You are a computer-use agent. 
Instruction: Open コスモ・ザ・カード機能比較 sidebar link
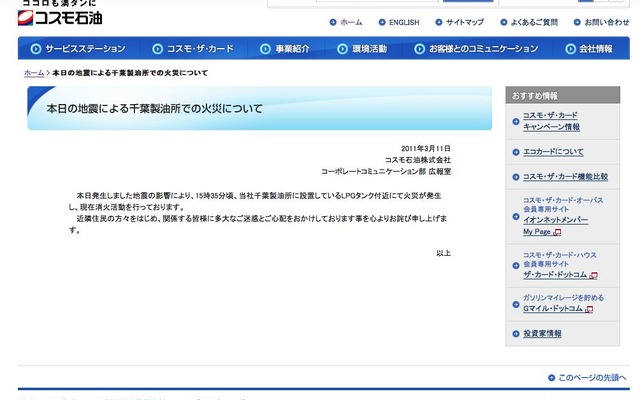[566, 177]
